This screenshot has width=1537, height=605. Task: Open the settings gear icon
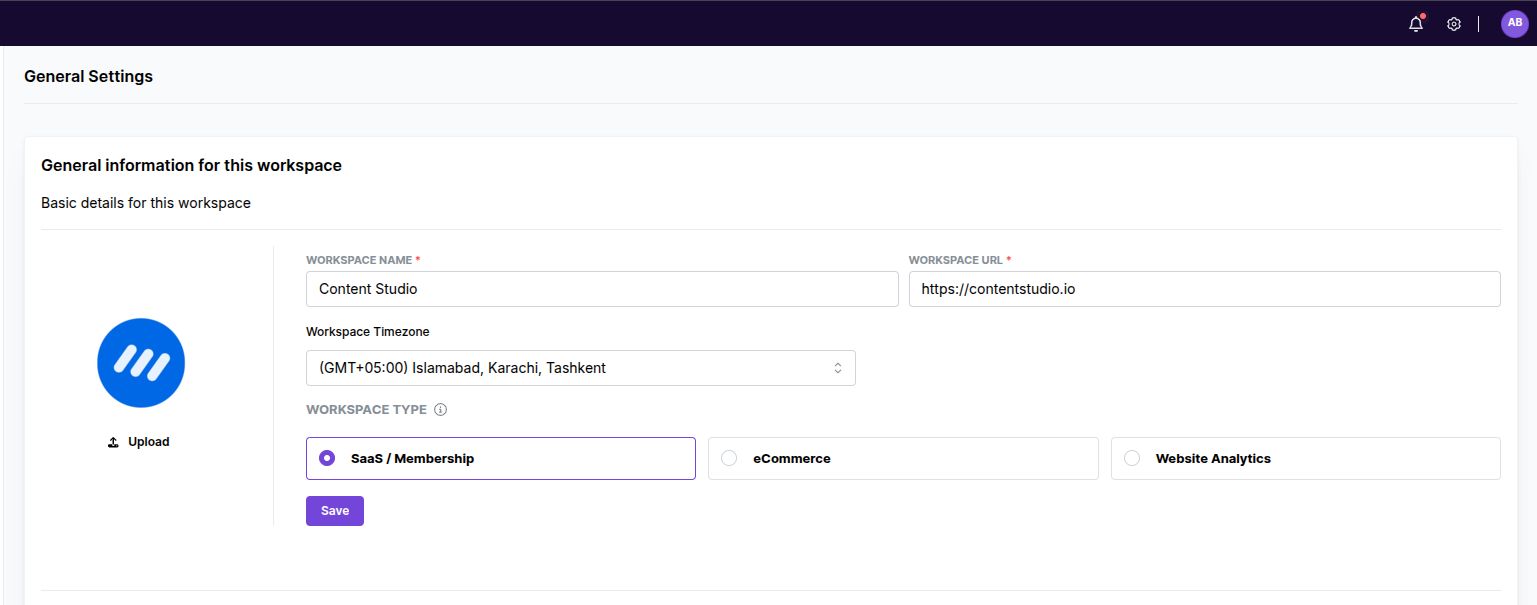[x=1454, y=23]
